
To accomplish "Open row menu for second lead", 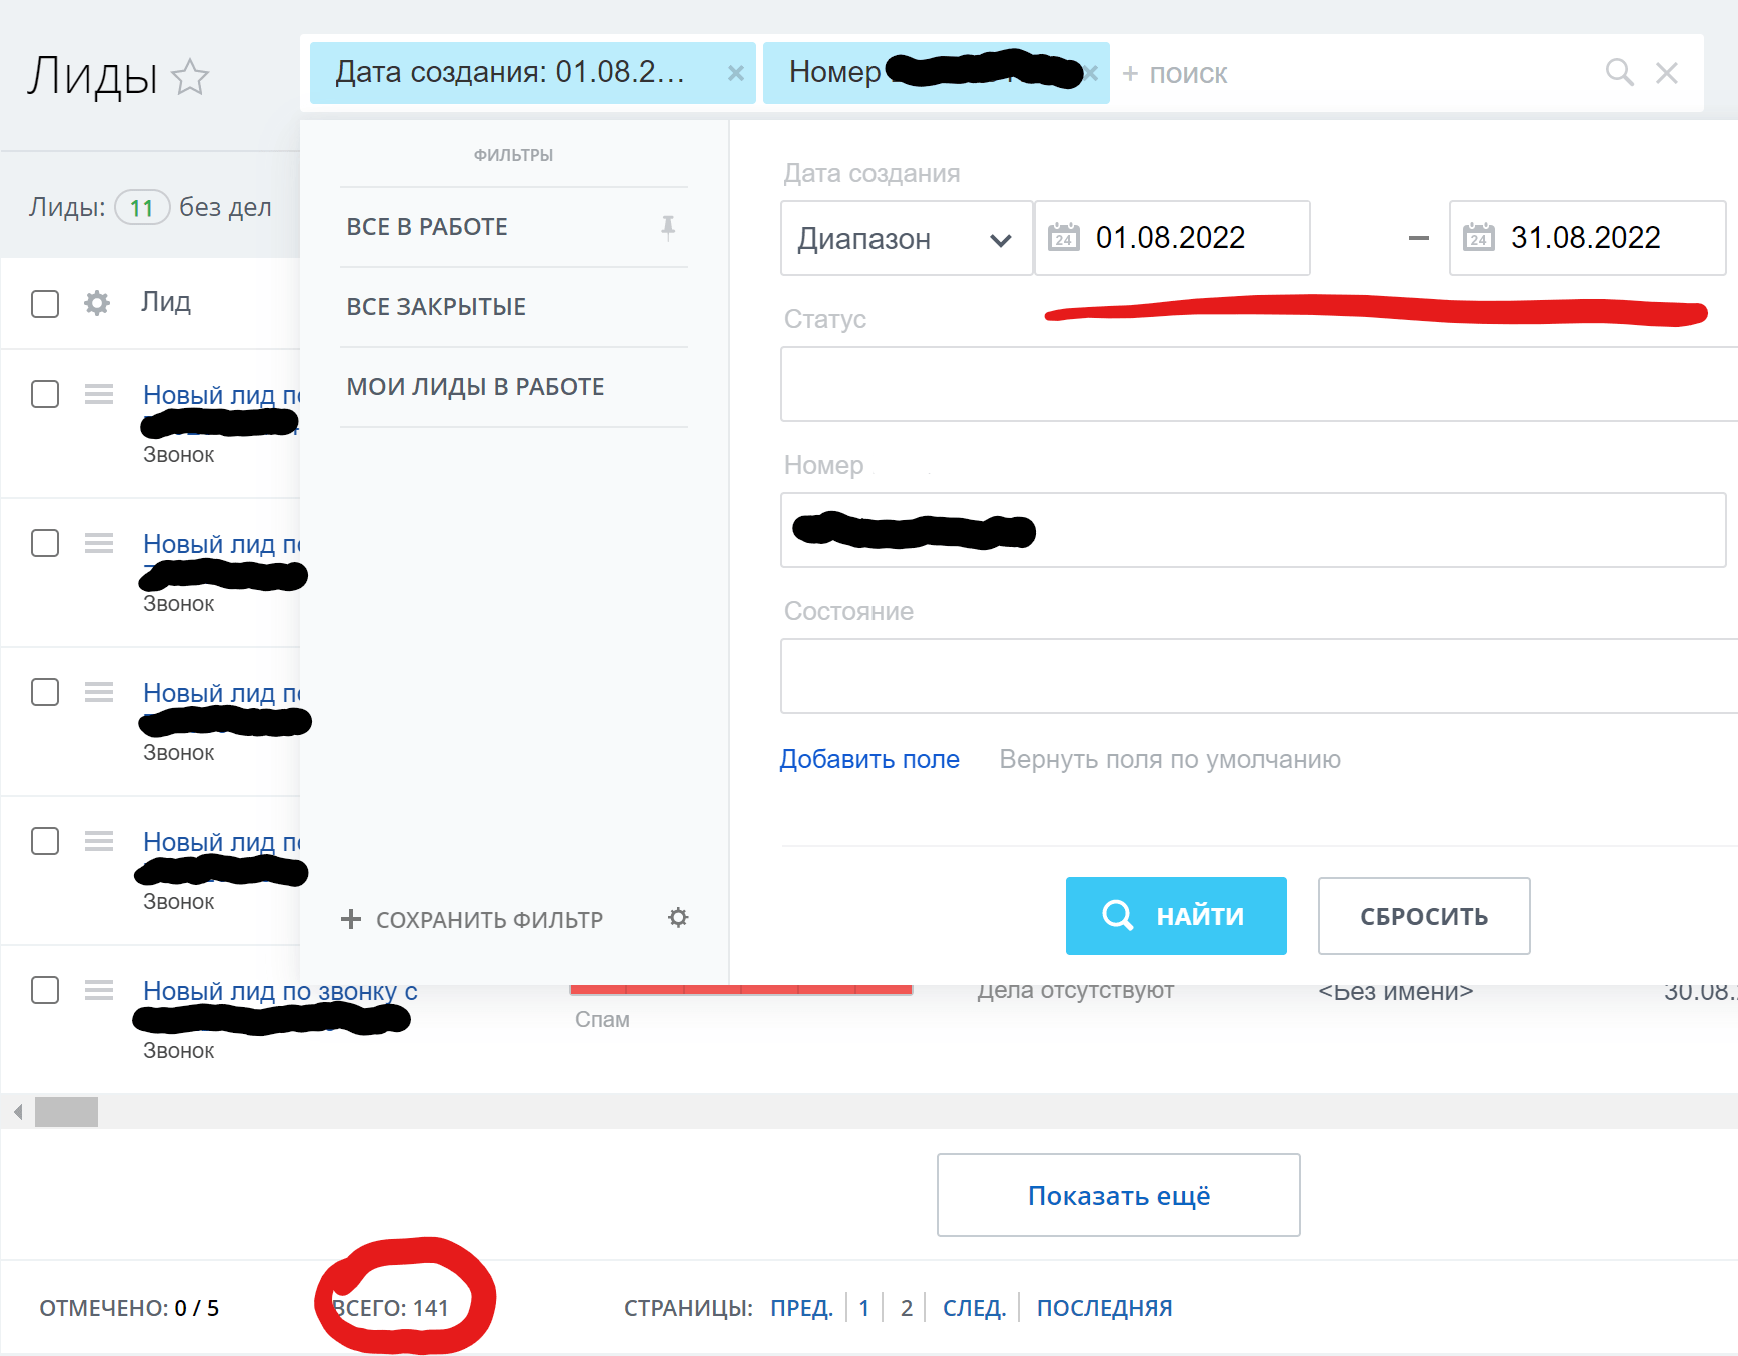I will 99,543.
